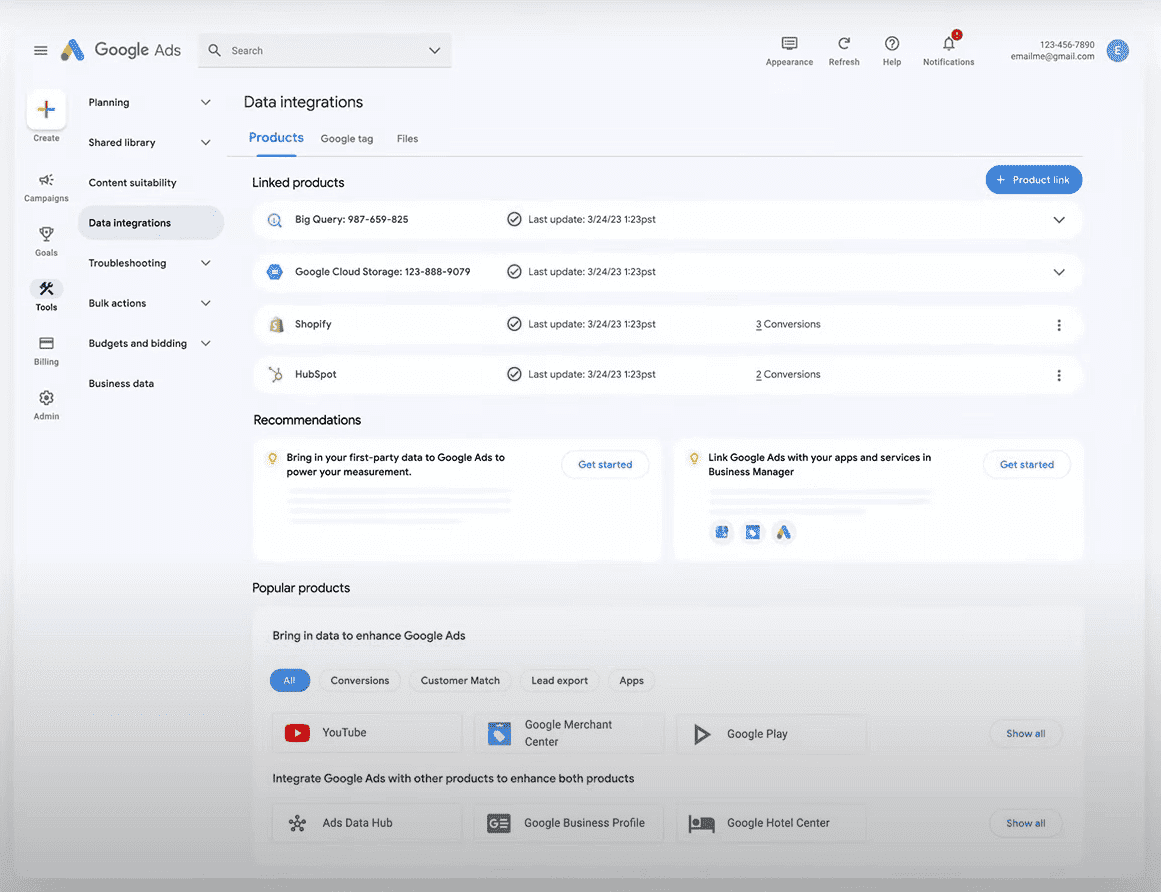
Task: Click the Shopify bag icon
Action: [276, 324]
